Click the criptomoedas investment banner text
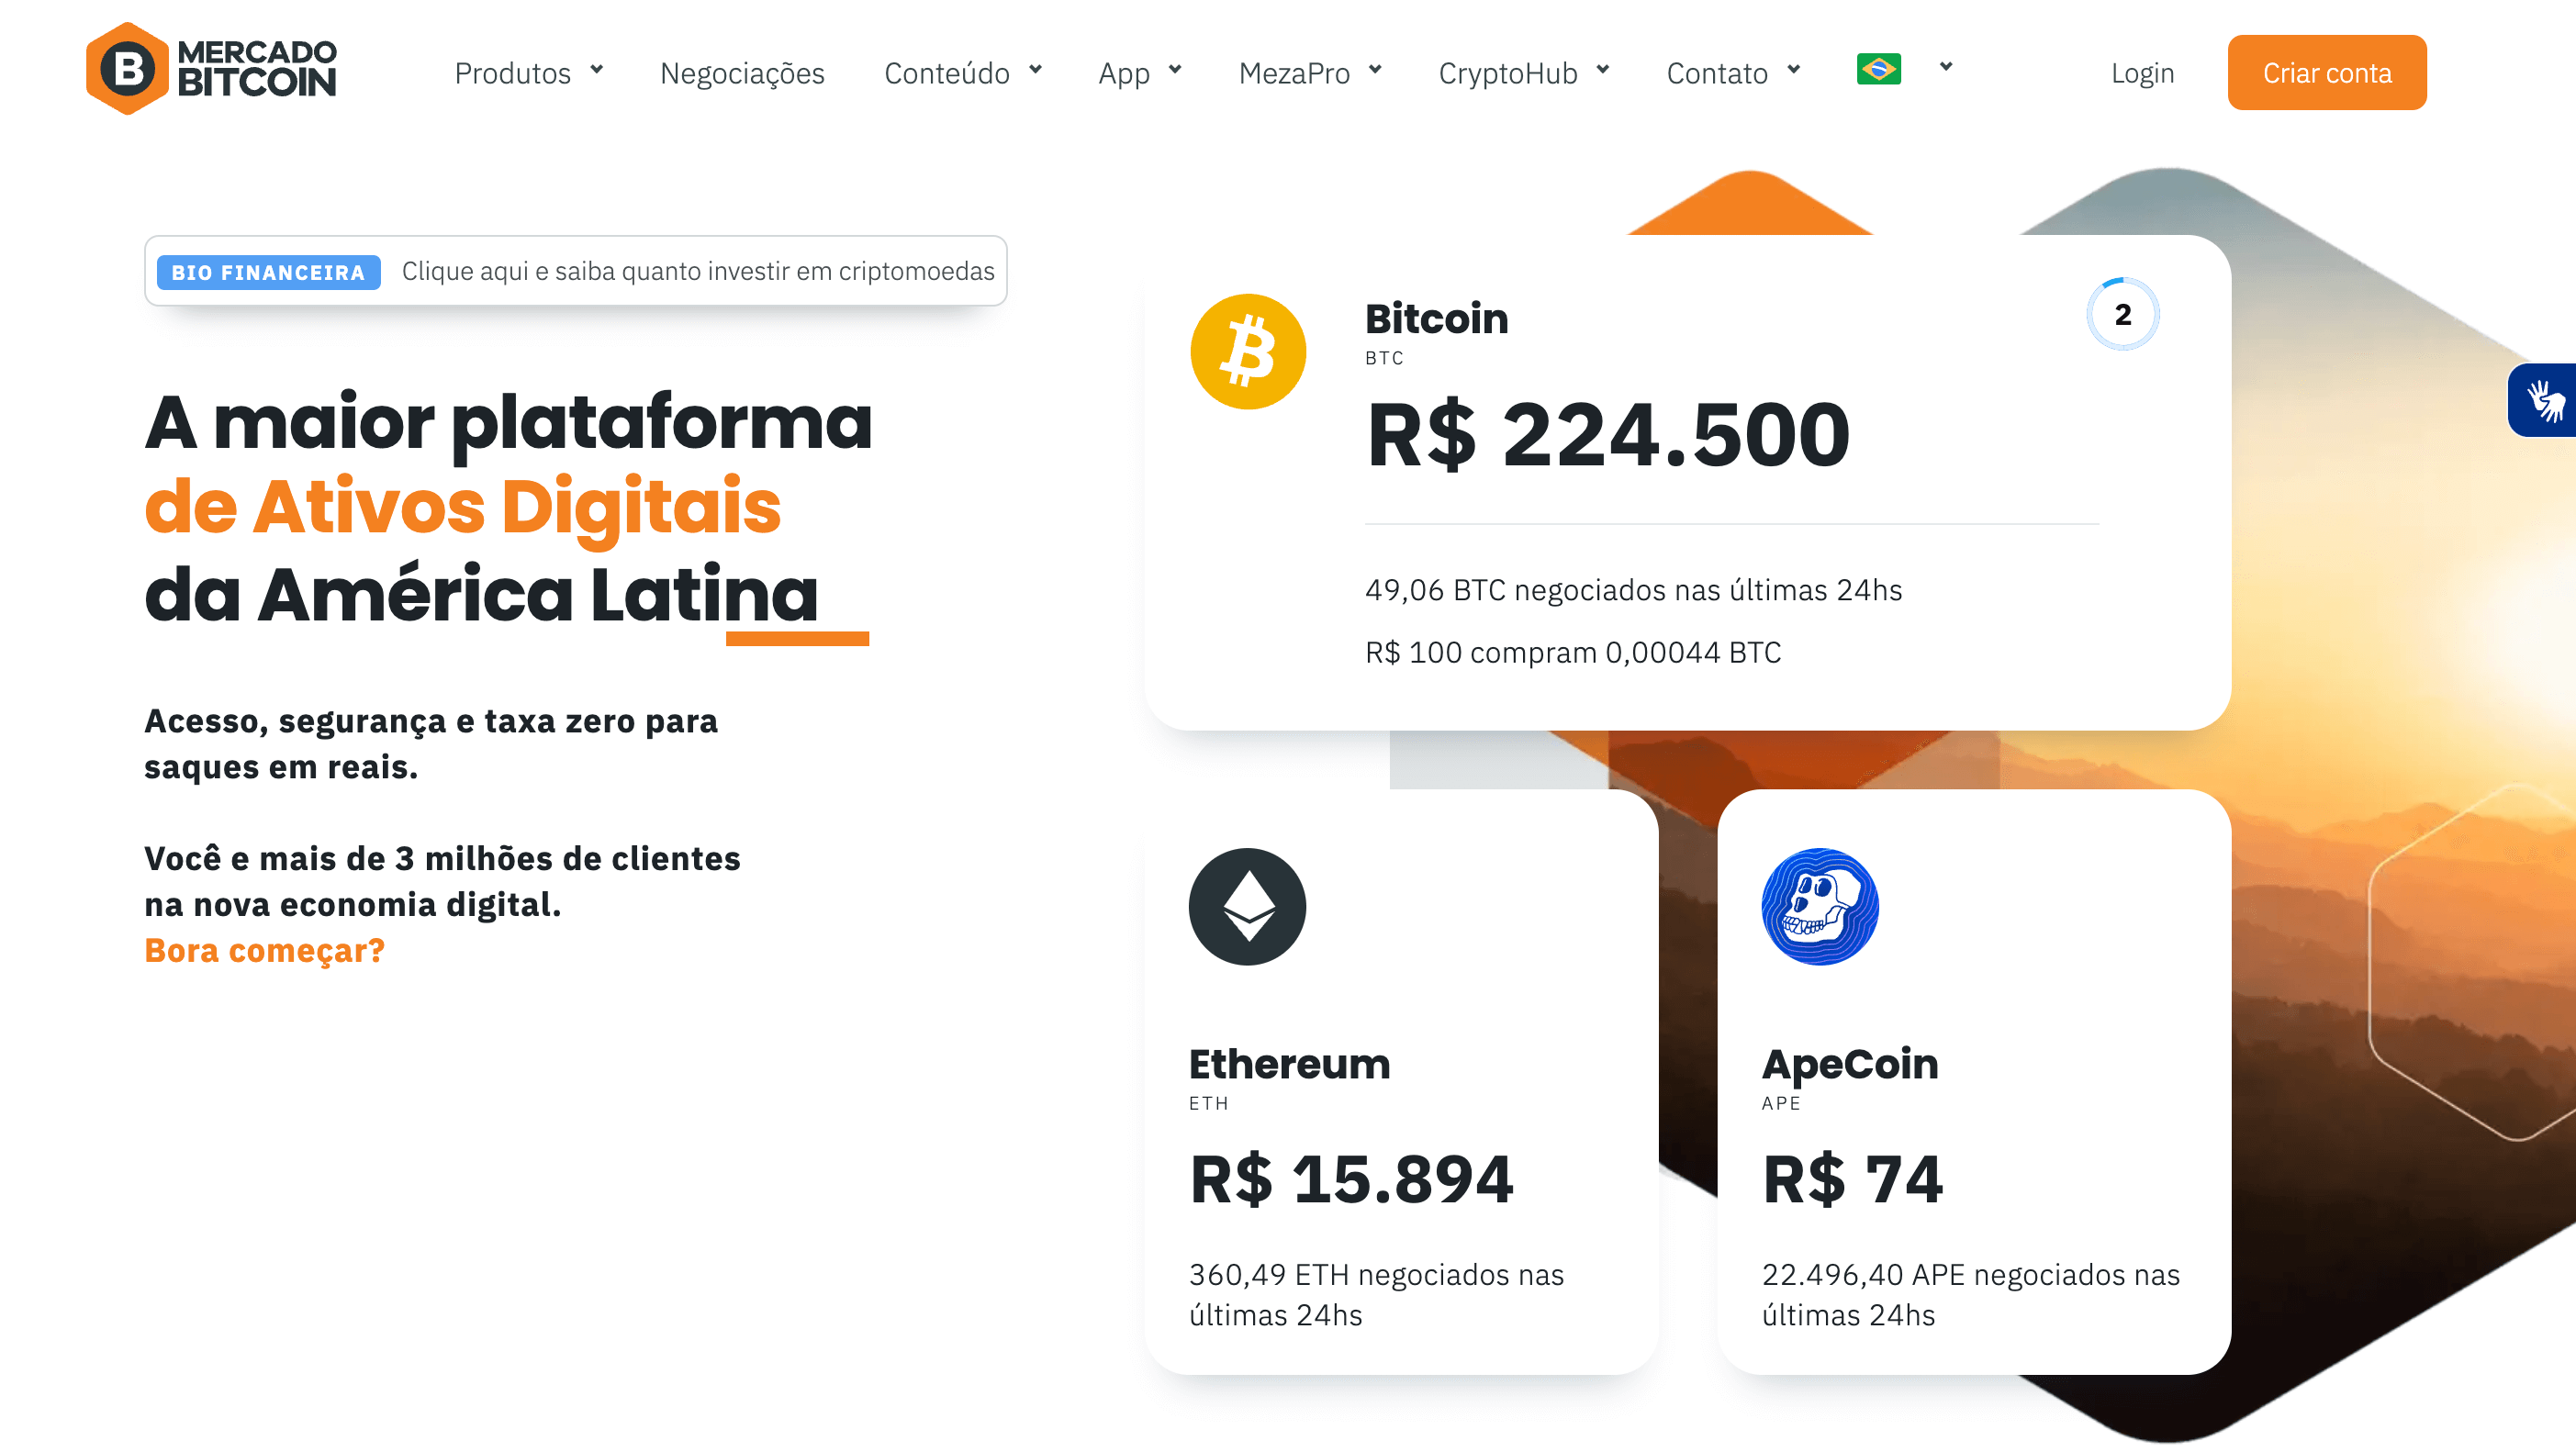The image size is (2576, 1452). click(x=697, y=271)
